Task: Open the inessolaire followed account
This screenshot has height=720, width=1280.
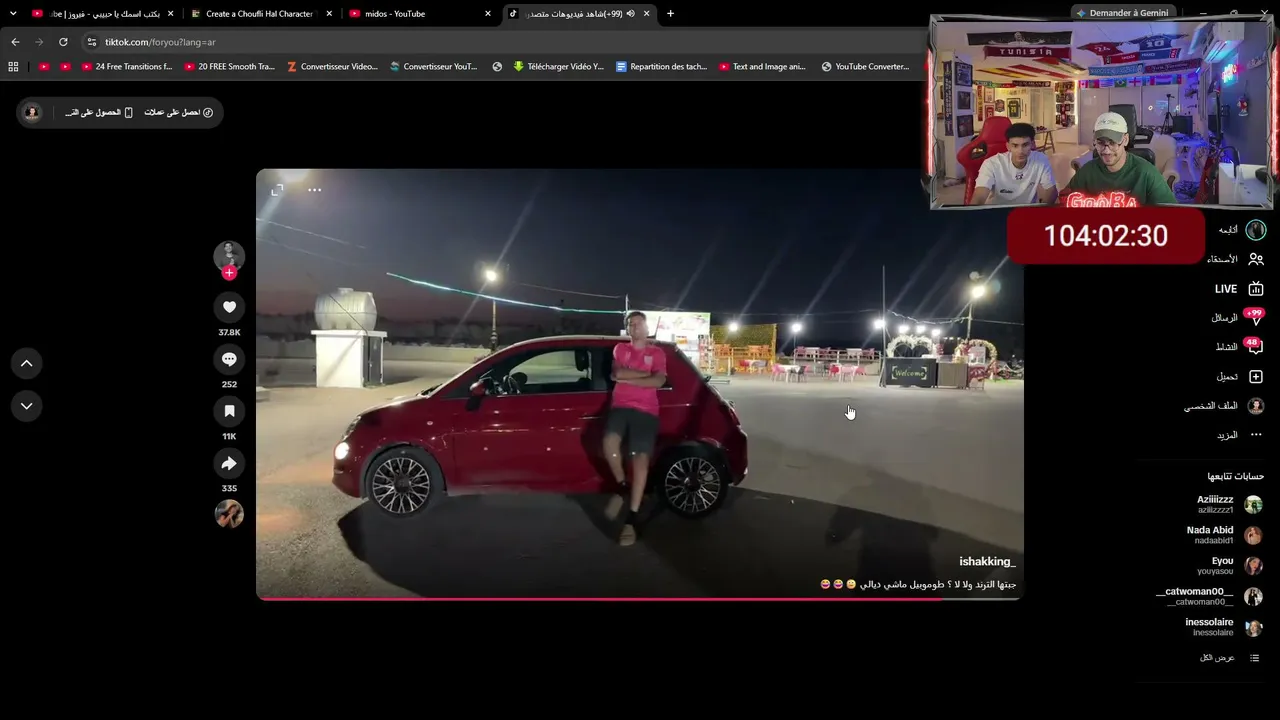Action: [x=1223, y=627]
